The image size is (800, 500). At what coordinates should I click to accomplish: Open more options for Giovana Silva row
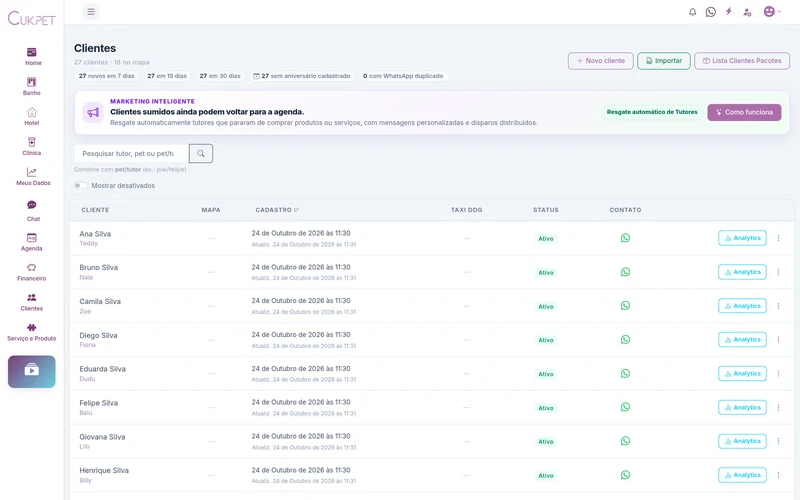(x=778, y=441)
